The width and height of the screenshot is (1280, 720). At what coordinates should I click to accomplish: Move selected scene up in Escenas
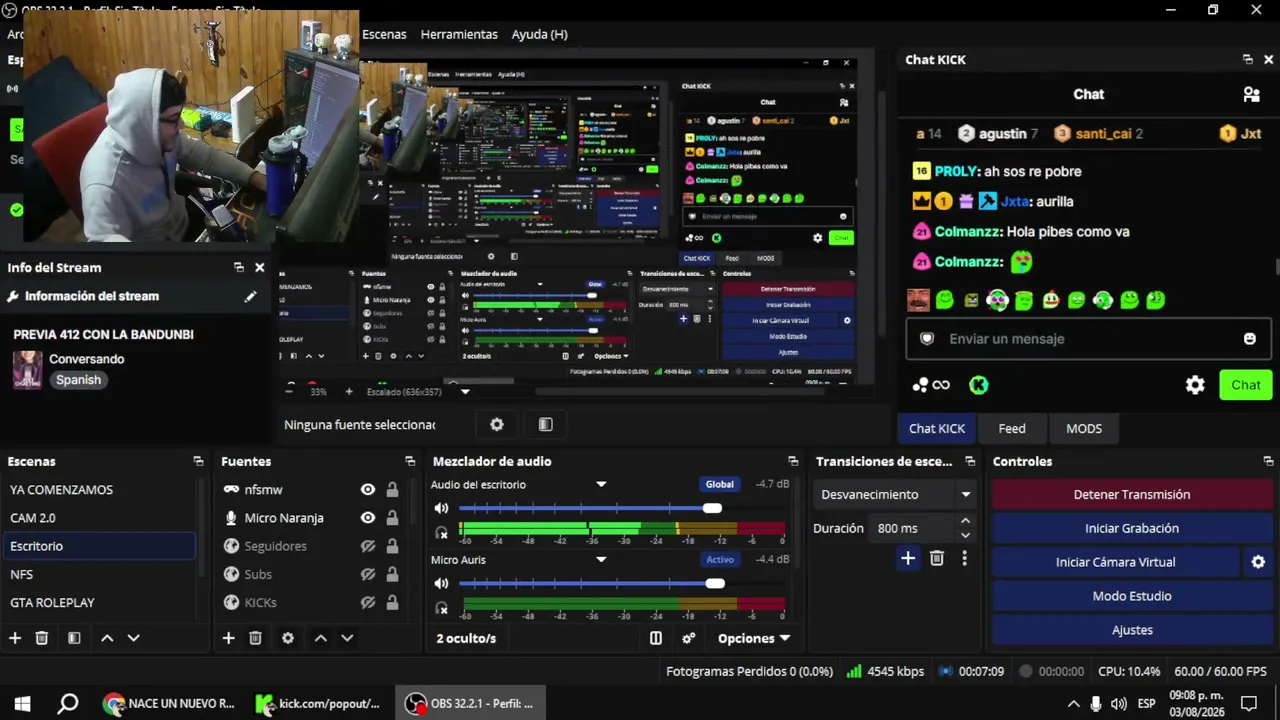(107, 638)
